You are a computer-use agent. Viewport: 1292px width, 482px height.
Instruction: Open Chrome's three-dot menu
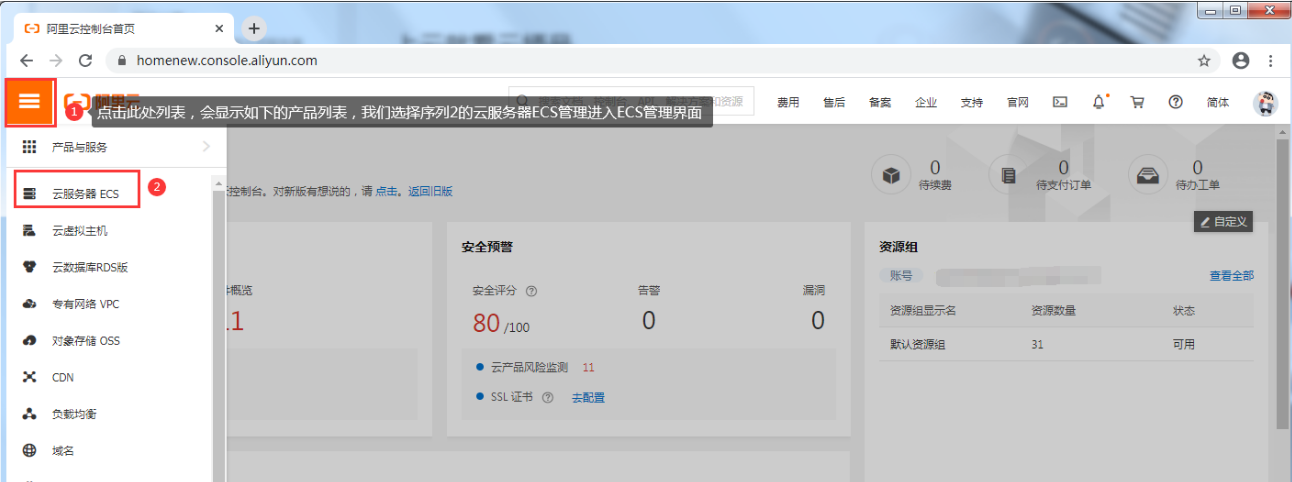tap(1270, 60)
